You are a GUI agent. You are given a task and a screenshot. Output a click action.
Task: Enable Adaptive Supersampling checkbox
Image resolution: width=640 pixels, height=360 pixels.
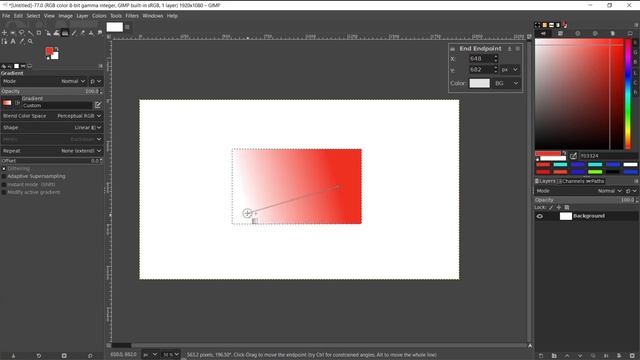pos(4,176)
